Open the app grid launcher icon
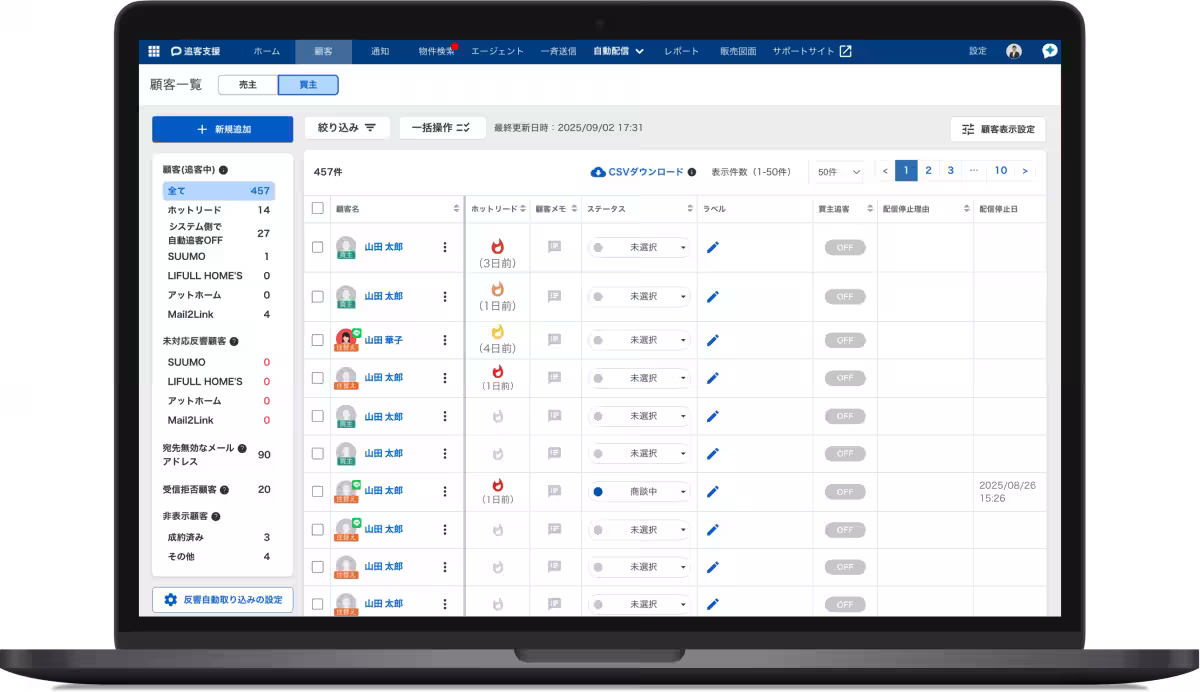The height and width of the screenshot is (692, 1200). pos(154,51)
